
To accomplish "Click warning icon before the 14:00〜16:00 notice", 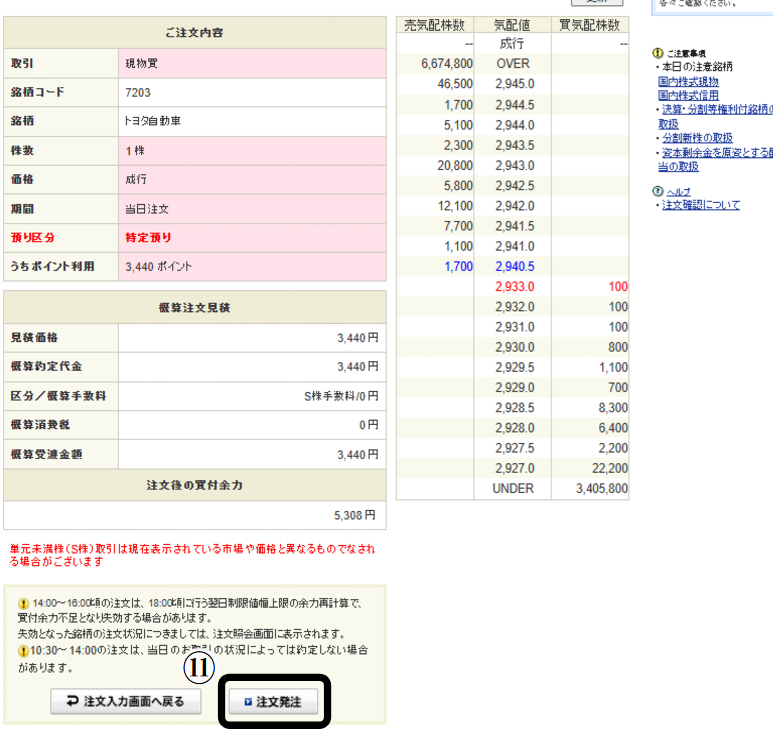I will pos(22,604).
